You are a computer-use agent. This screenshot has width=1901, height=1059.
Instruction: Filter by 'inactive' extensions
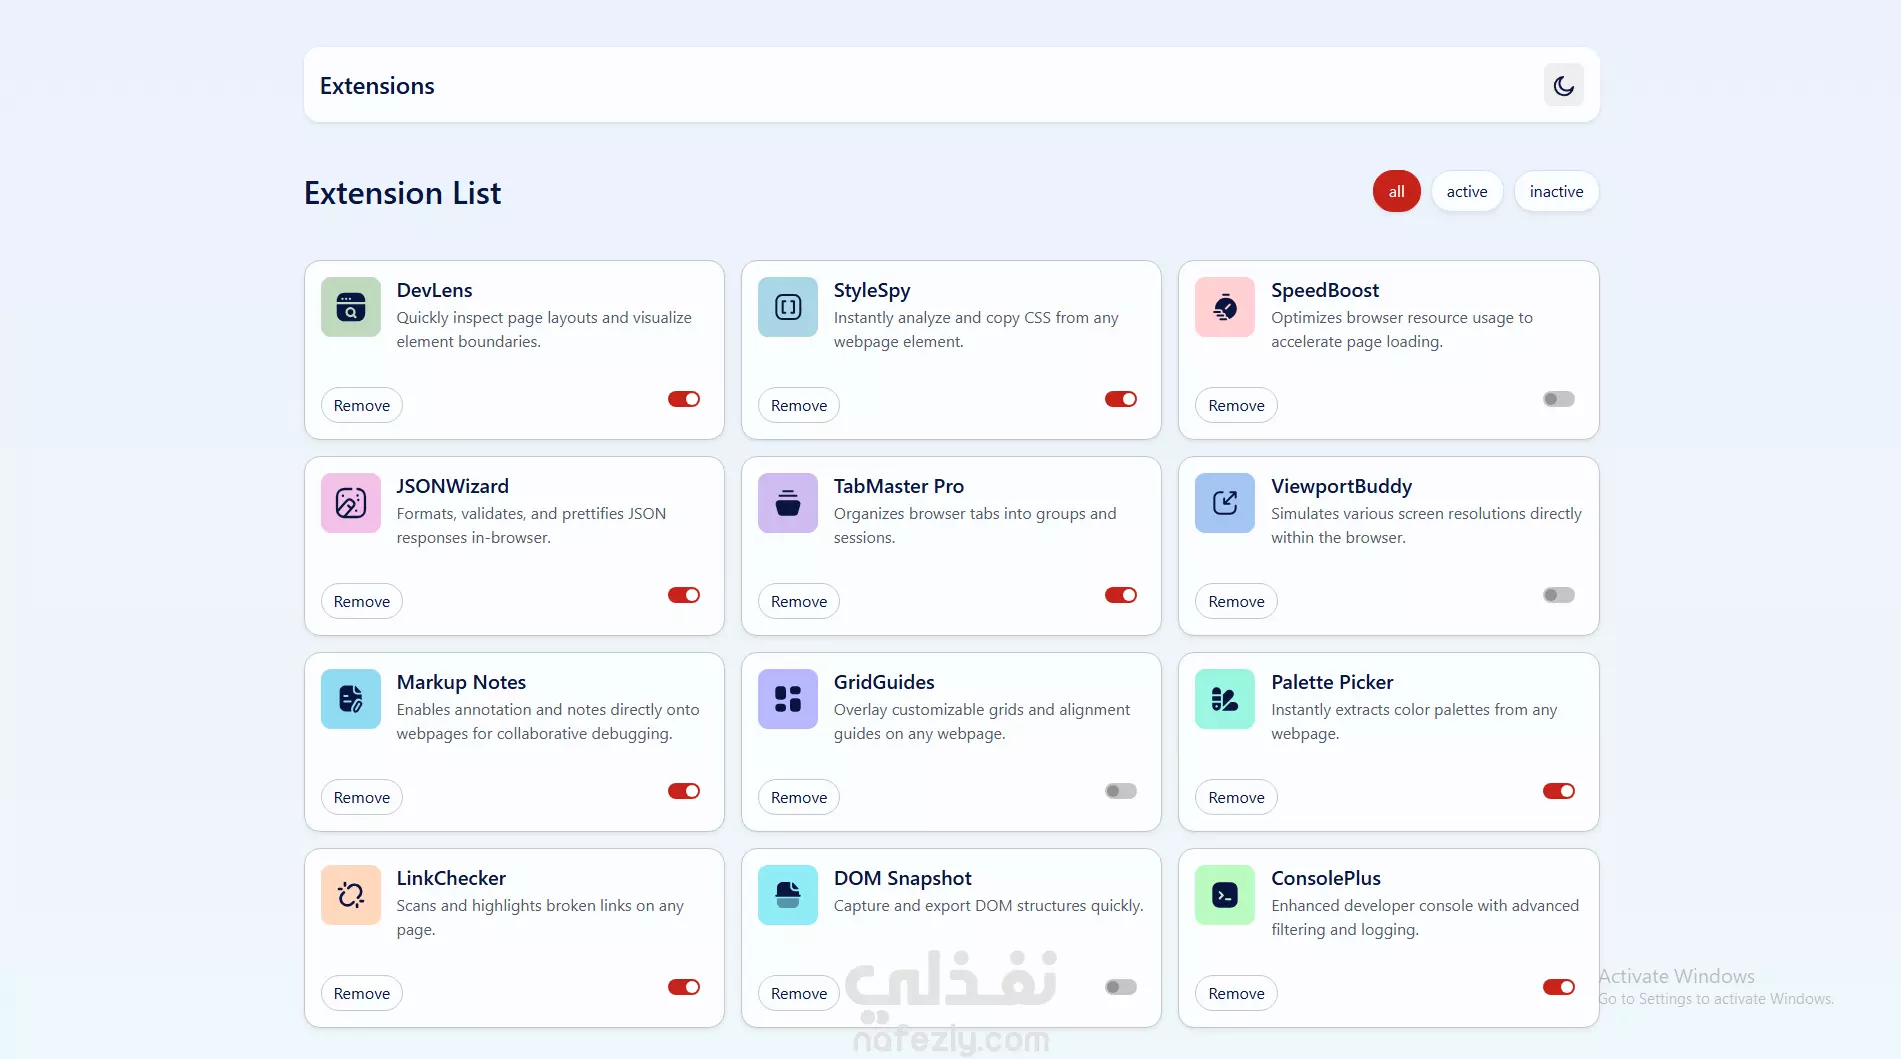point(1556,191)
